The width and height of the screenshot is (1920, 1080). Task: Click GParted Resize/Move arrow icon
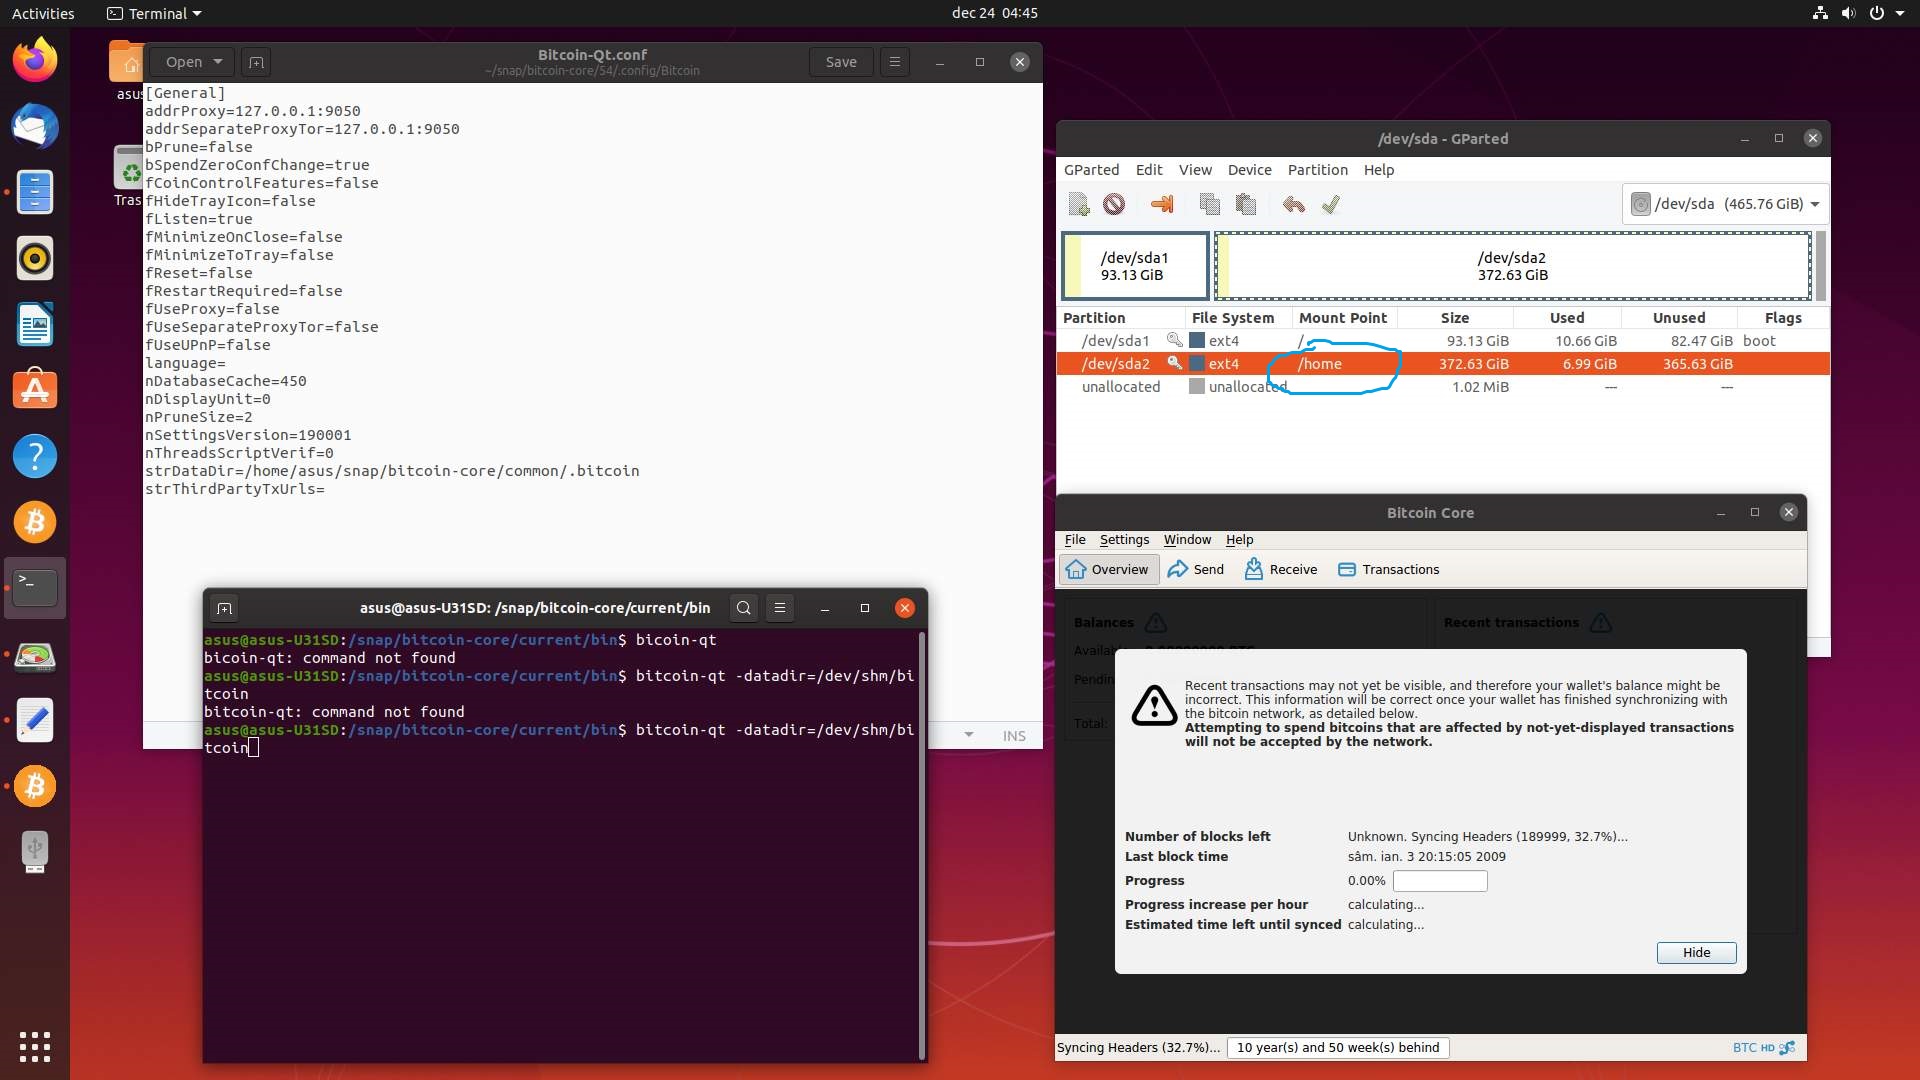1162,204
